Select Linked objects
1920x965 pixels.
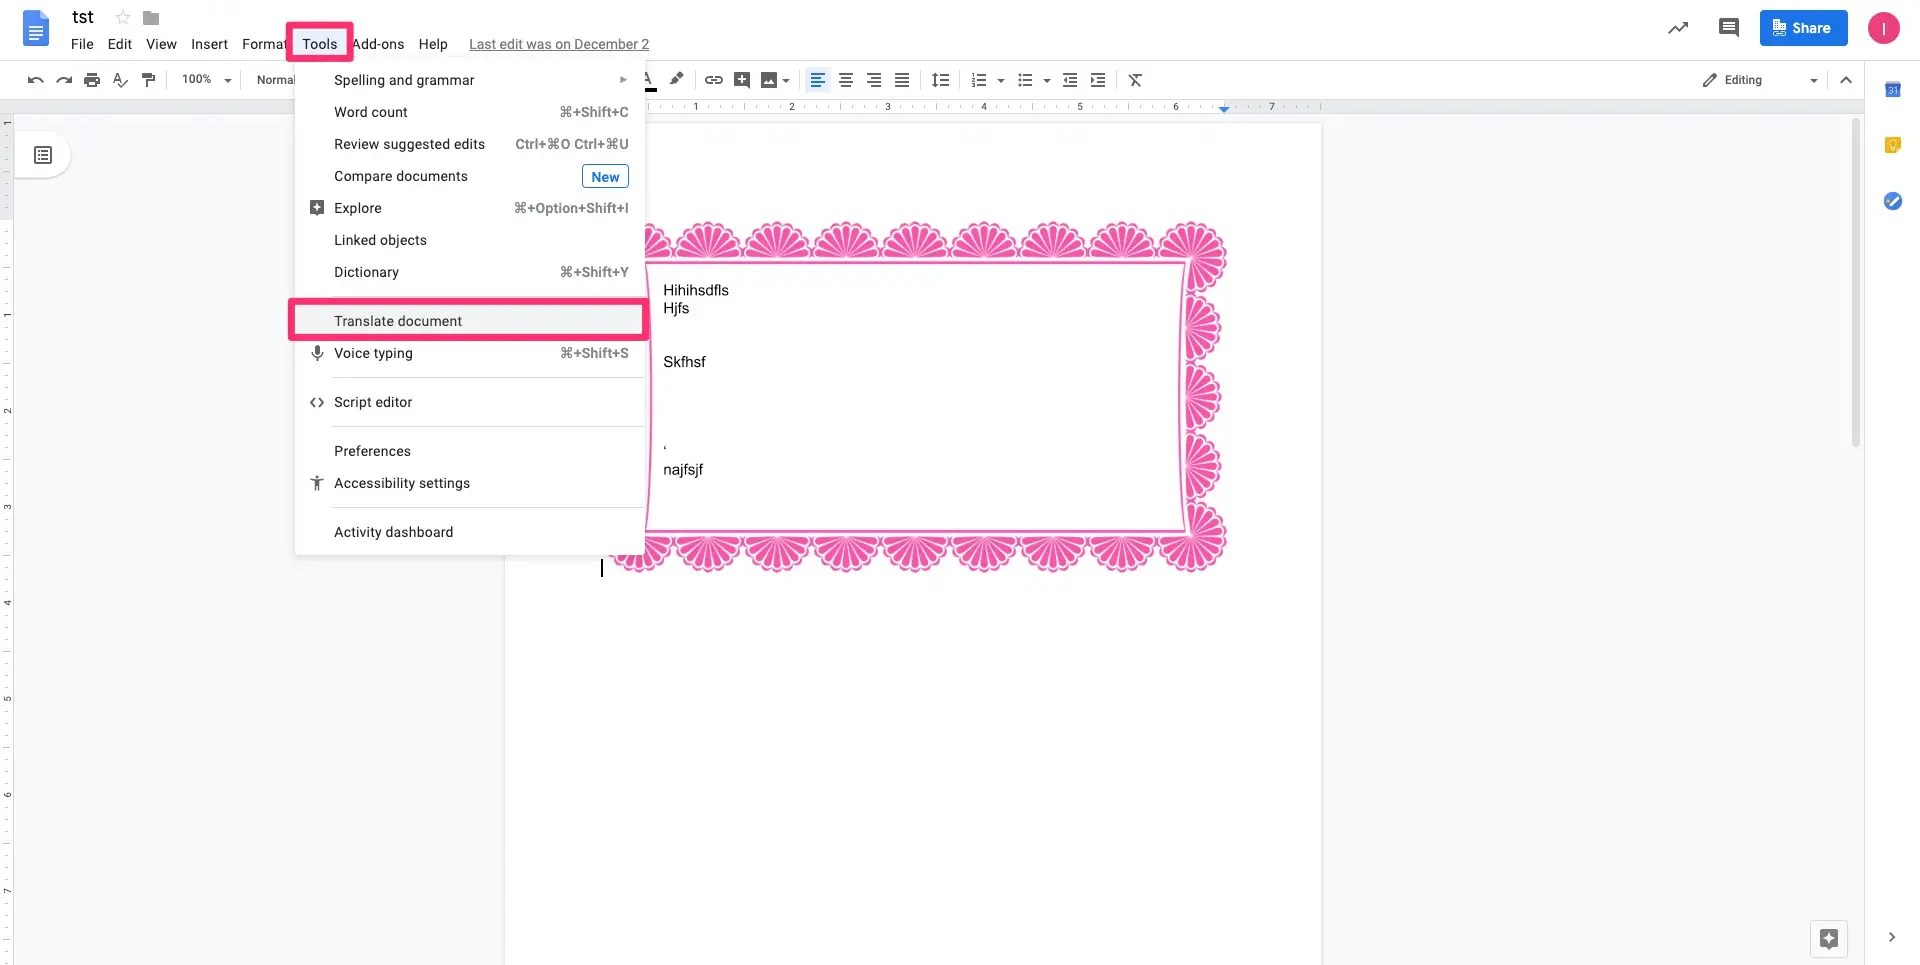click(x=470, y=240)
